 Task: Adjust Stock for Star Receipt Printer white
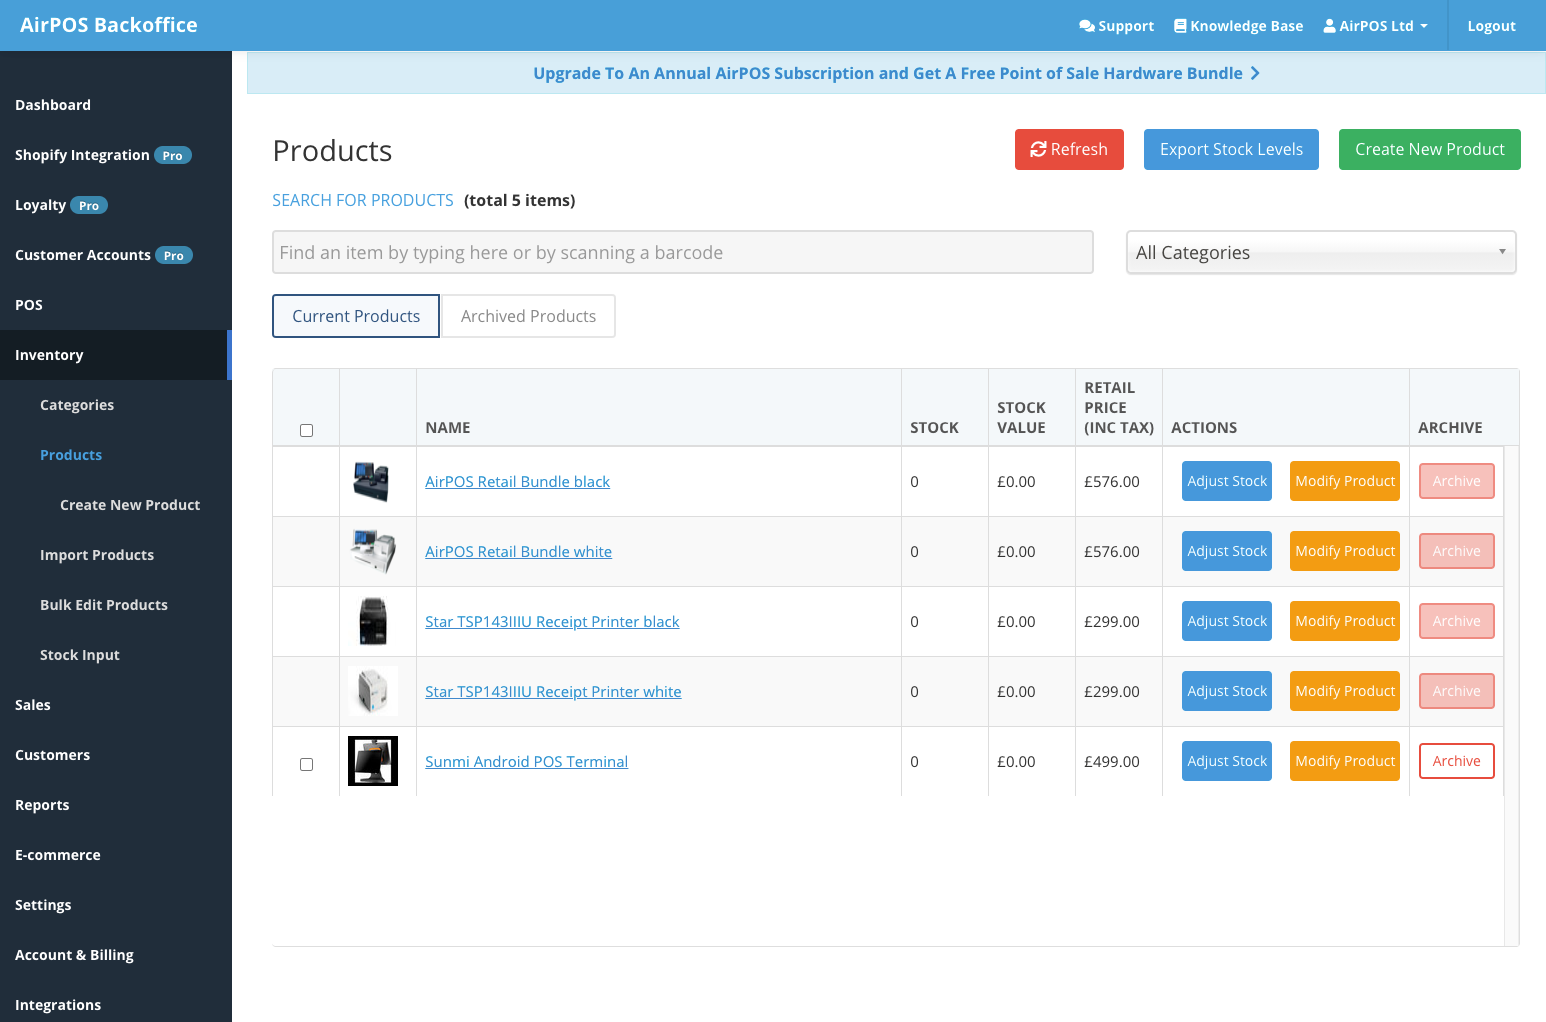(1227, 691)
